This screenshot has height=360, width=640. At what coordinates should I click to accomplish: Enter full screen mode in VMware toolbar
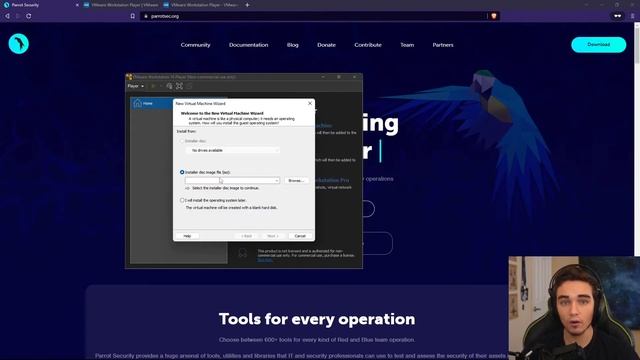coord(179,86)
